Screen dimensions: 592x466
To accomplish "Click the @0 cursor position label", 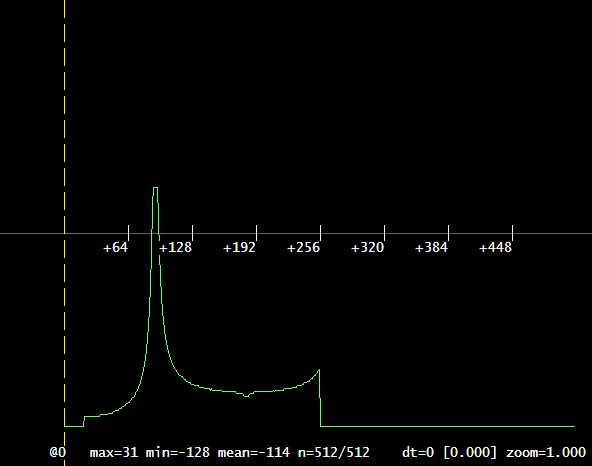I will coord(58,452).
